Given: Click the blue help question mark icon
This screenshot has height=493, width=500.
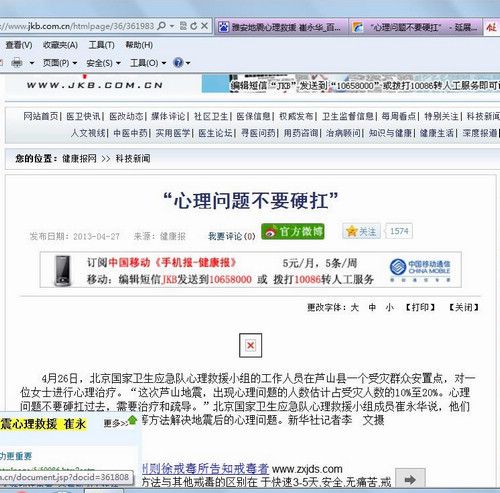Looking at the screenshot, I should (179, 62).
